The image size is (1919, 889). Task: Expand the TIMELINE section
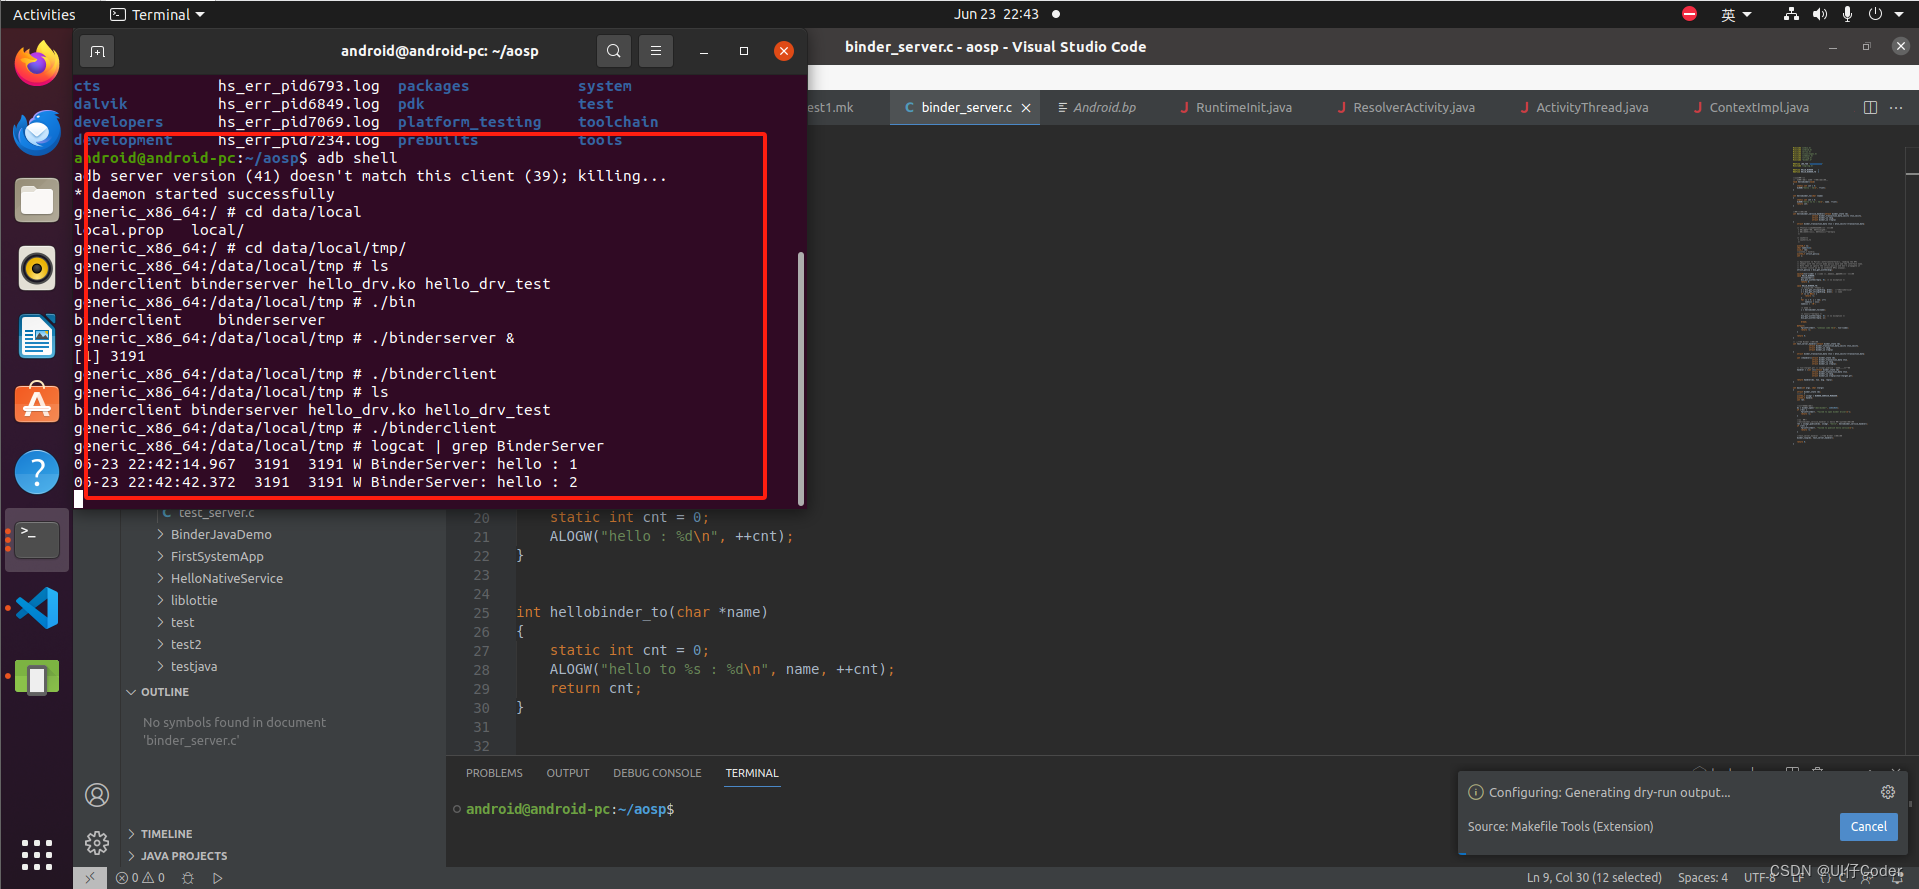[166, 834]
